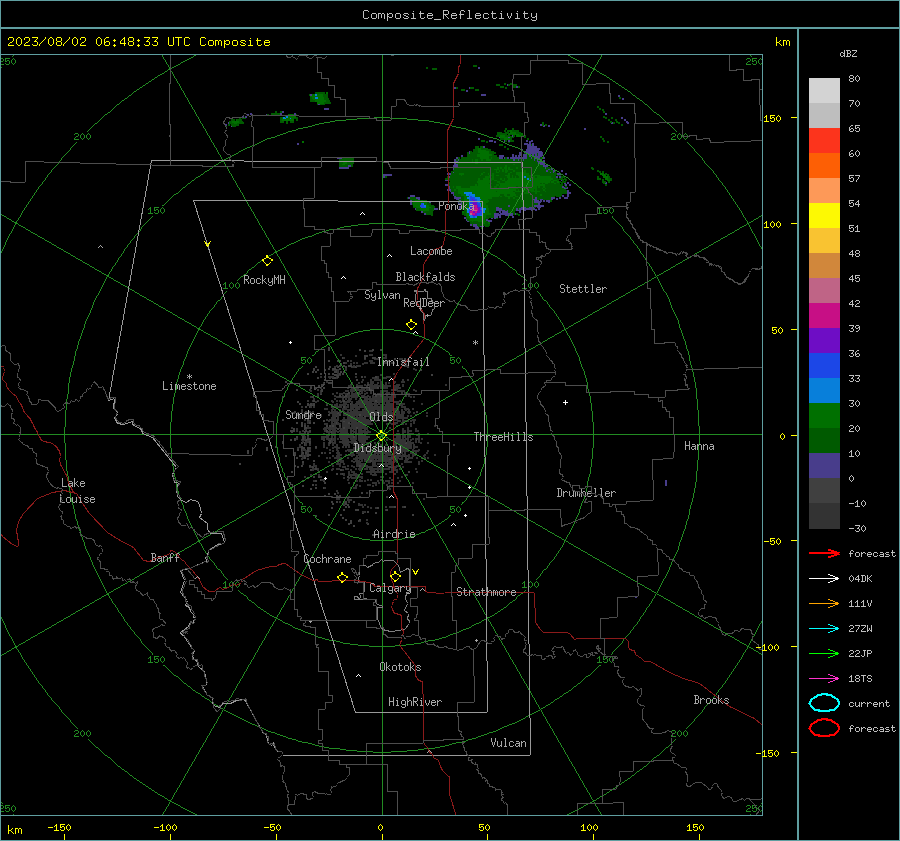Select the Drumheller map label
Screen dimensions: 900x841
click(586, 493)
